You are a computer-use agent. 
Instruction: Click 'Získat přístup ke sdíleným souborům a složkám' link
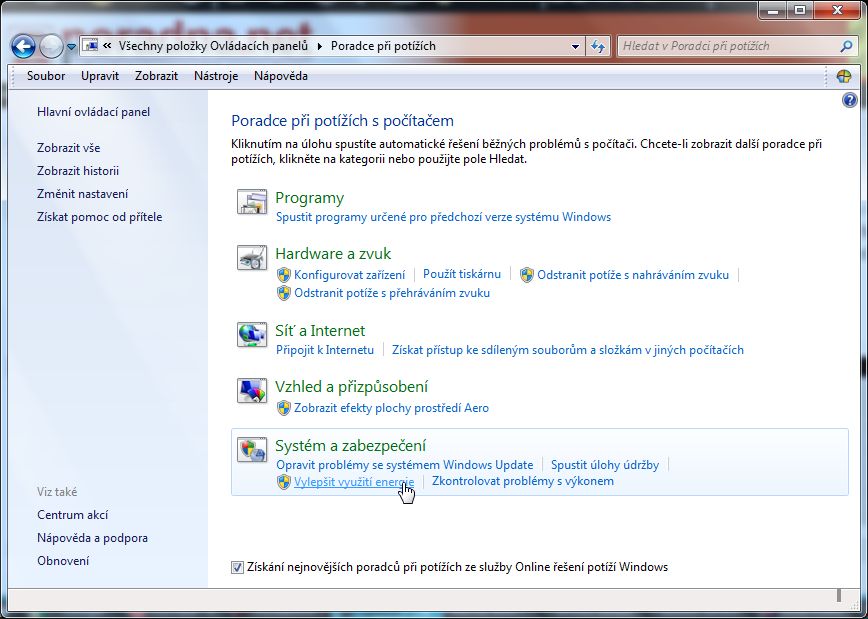tap(568, 350)
